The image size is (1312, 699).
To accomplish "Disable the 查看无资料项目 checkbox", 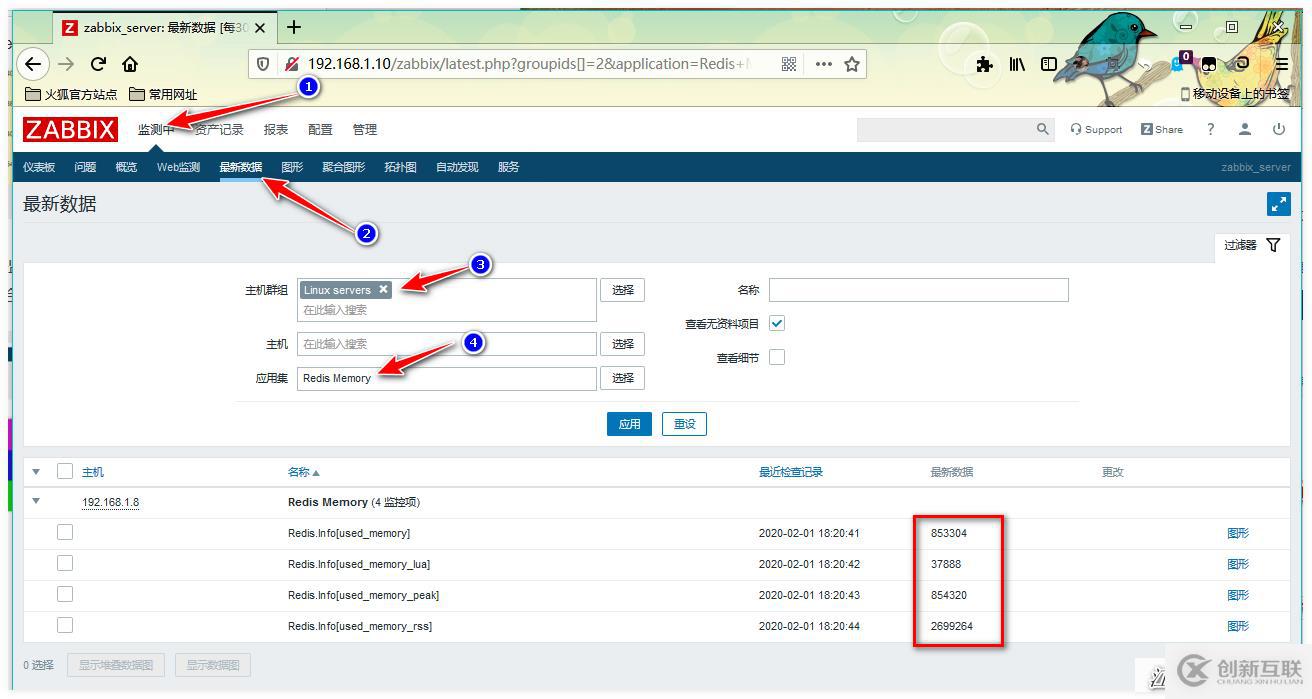I will [x=777, y=323].
